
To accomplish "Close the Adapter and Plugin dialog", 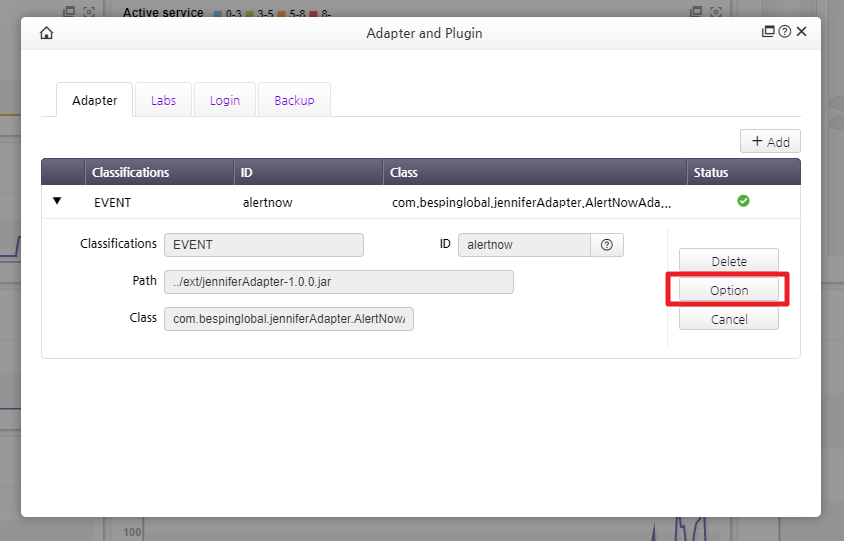I will [802, 32].
